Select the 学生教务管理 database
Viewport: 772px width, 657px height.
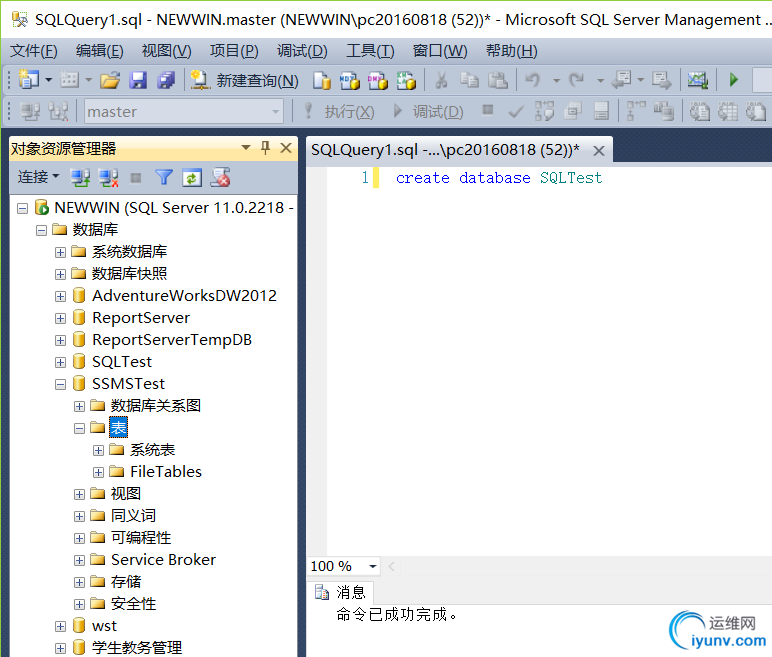pyautogui.click(x=137, y=647)
